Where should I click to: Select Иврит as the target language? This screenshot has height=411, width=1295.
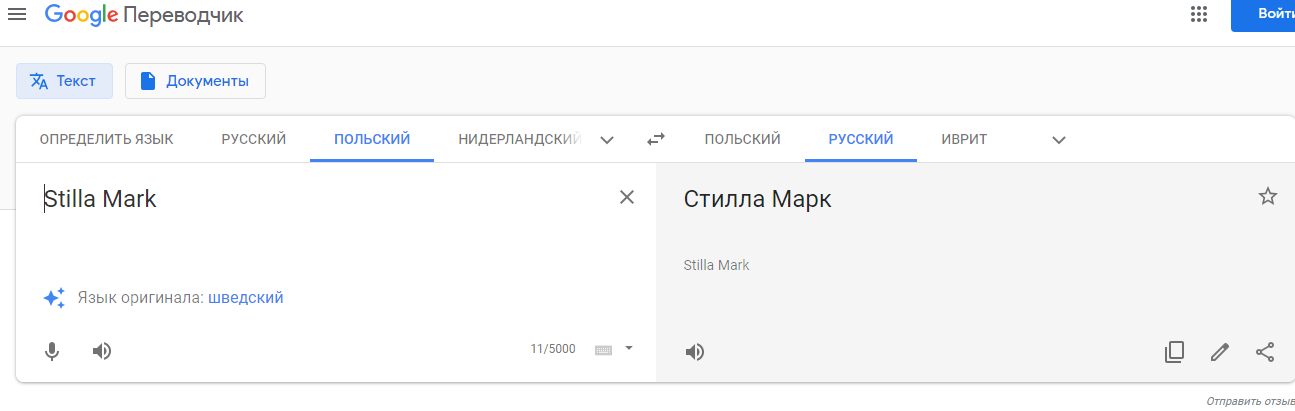click(964, 139)
